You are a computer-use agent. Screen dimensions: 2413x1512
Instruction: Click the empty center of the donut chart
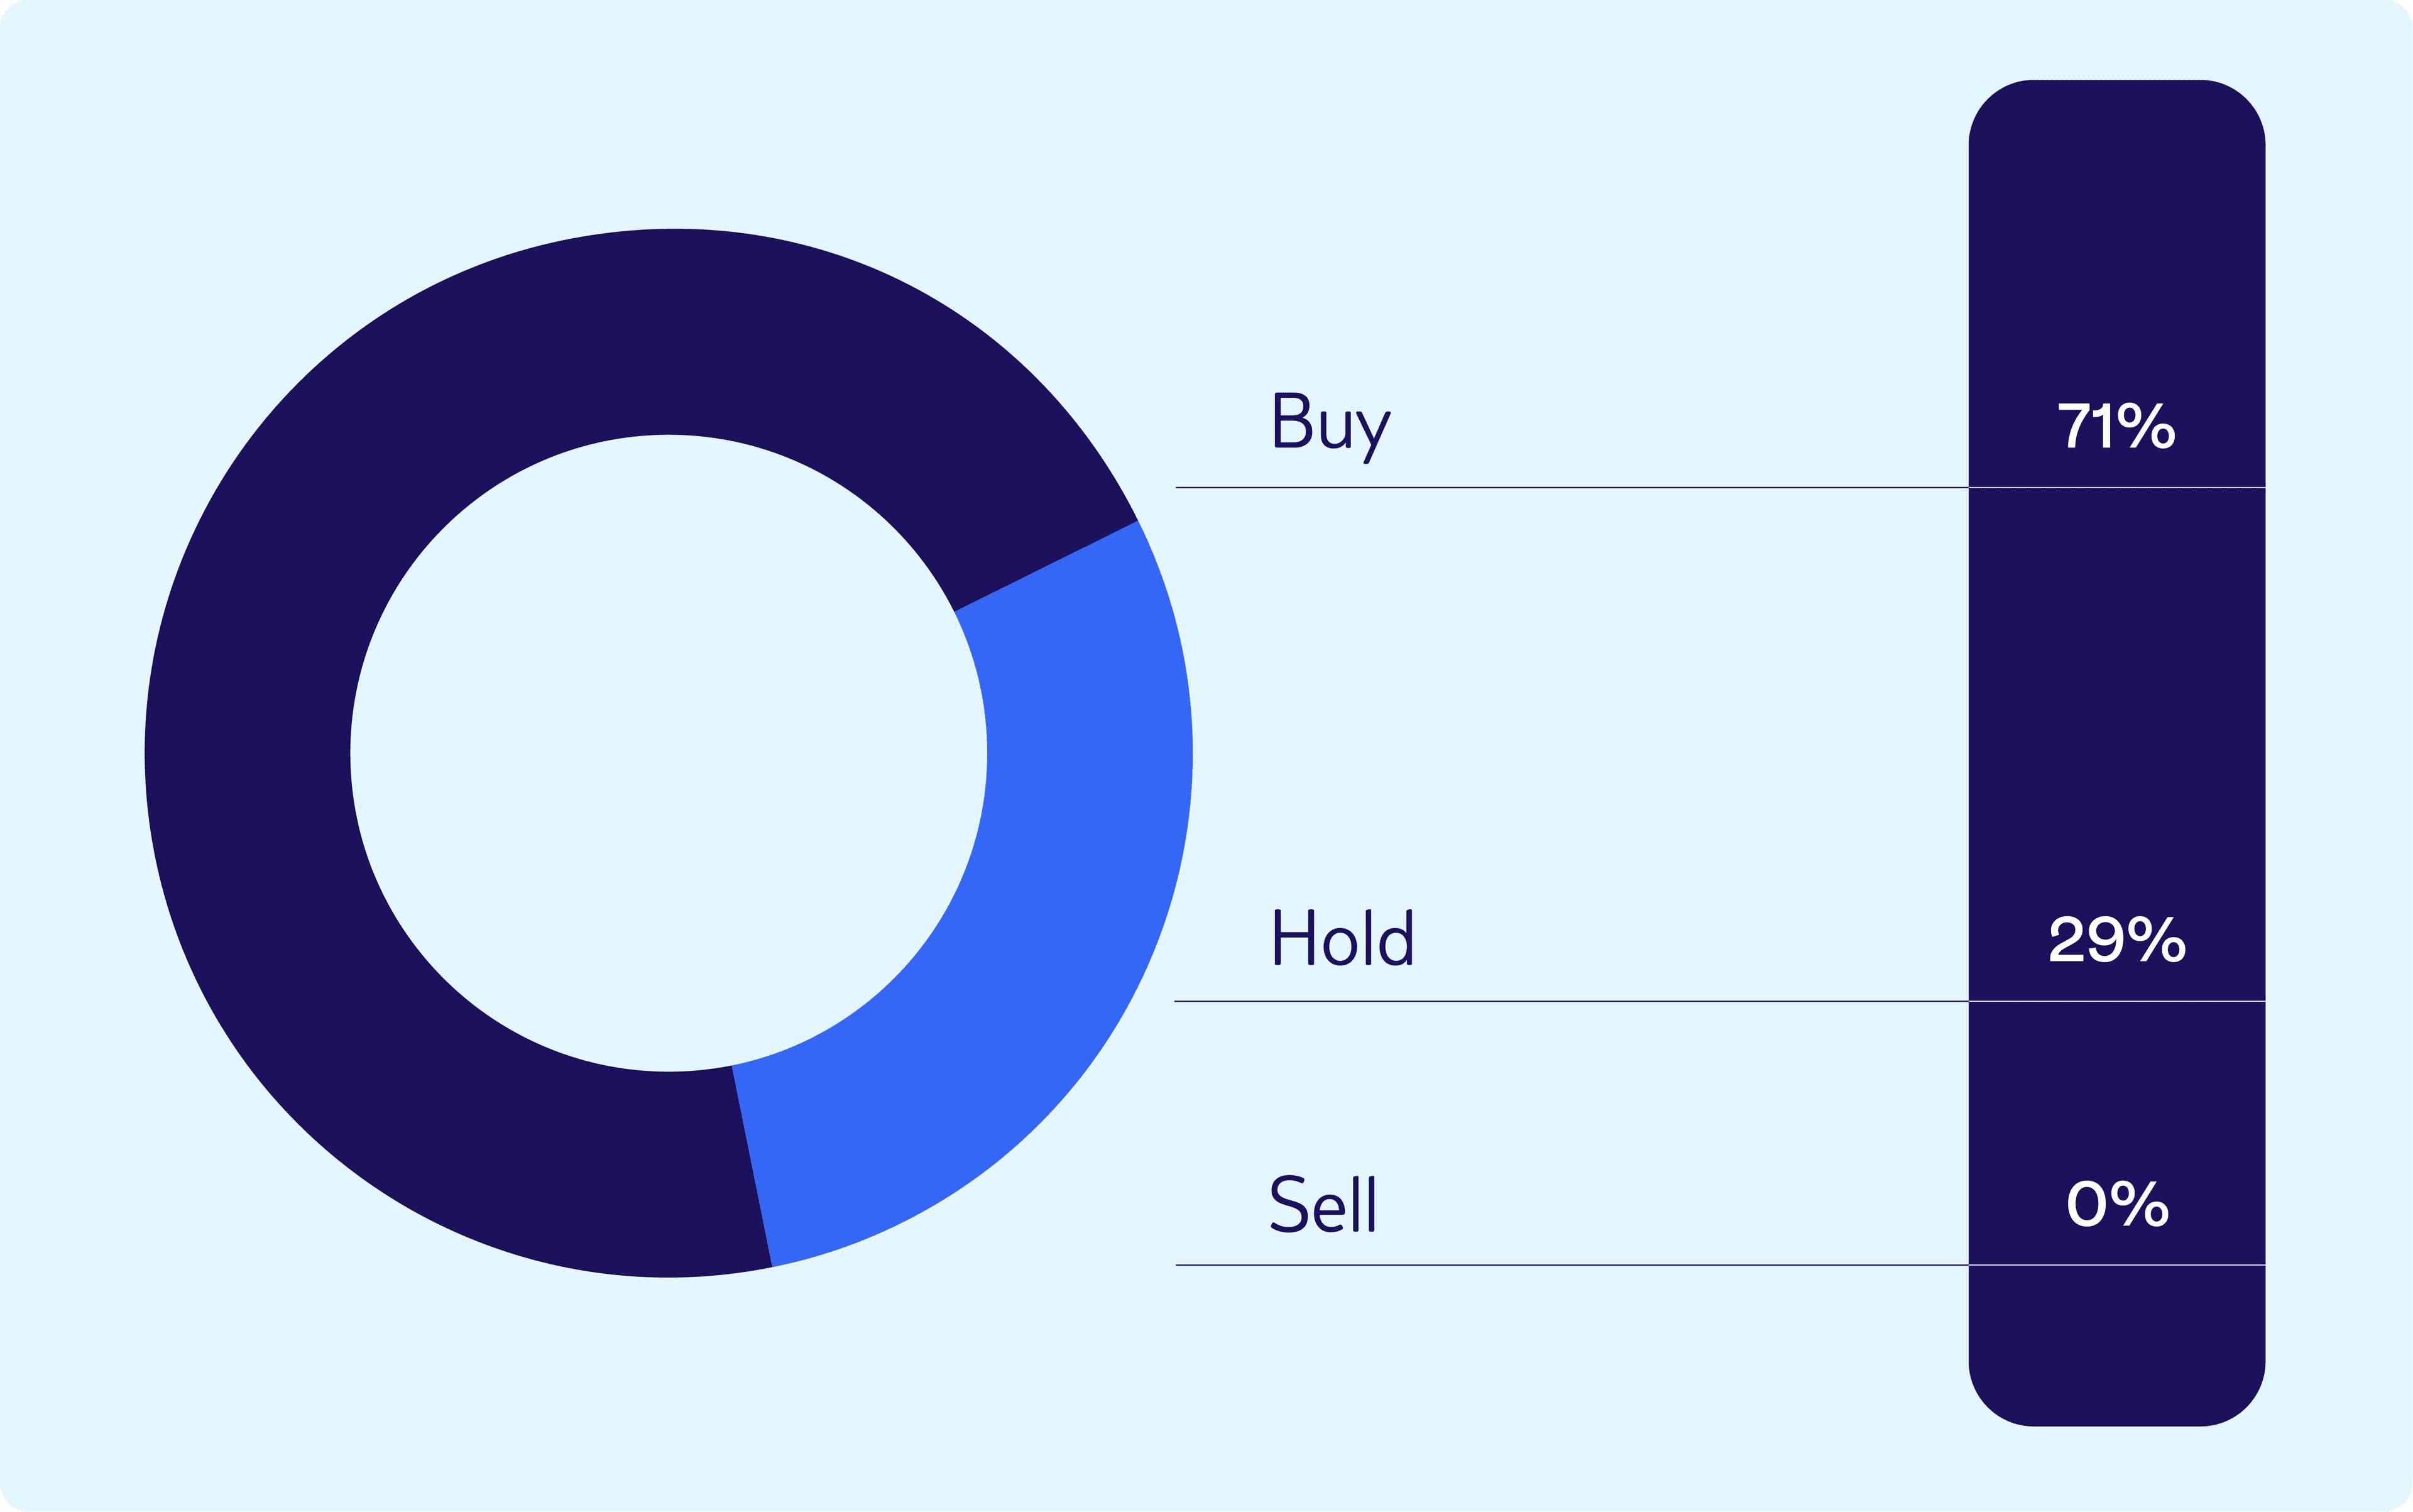[668, 753]
